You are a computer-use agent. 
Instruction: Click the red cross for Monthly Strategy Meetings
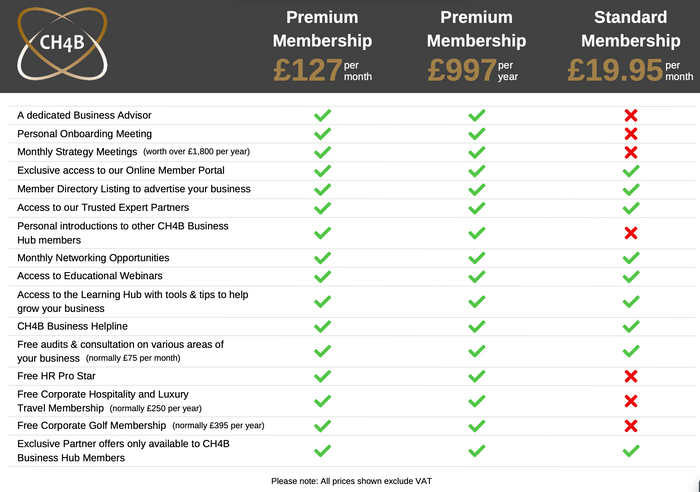click(631, 153)
